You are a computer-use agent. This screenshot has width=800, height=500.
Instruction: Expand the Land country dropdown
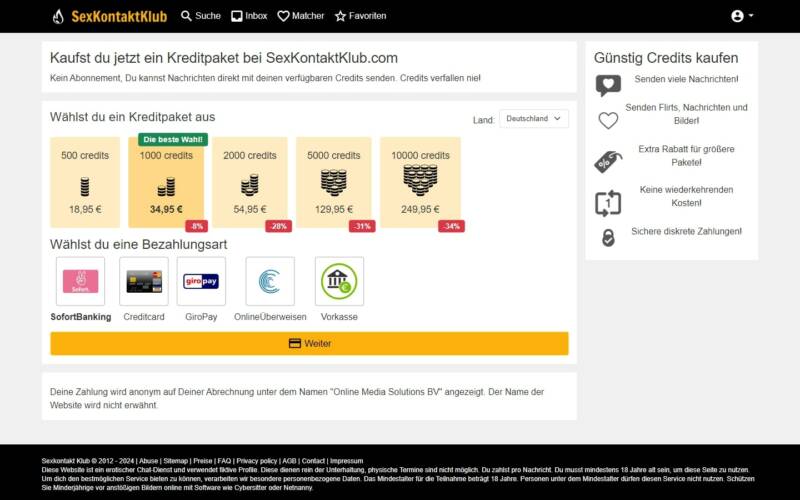534,118
